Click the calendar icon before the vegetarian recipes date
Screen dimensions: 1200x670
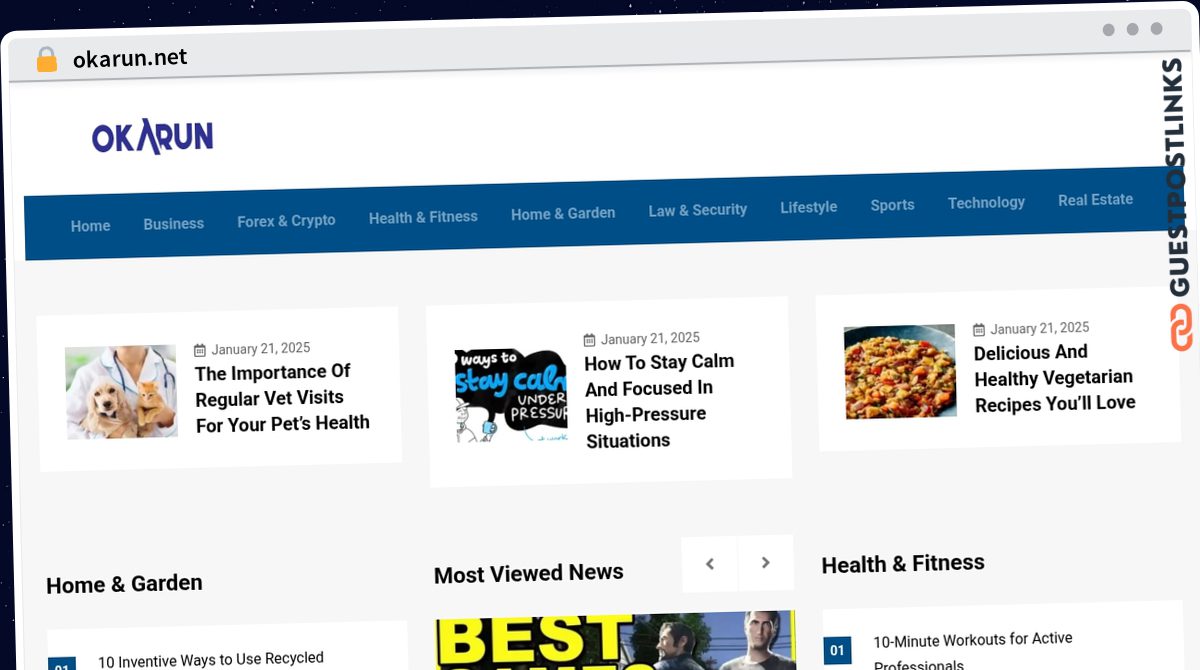pos(979,330)
